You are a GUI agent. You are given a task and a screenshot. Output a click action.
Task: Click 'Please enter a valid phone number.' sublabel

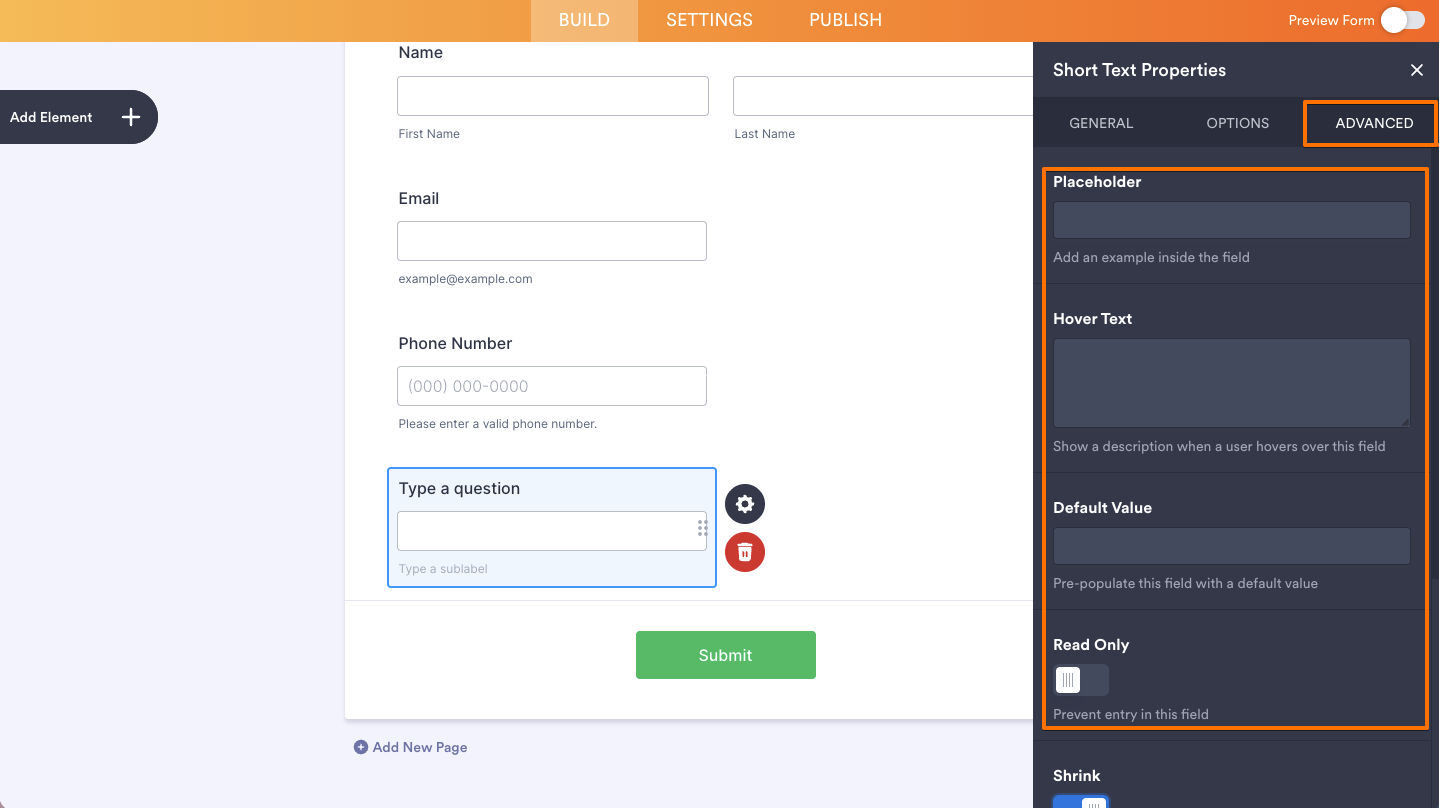497,424
